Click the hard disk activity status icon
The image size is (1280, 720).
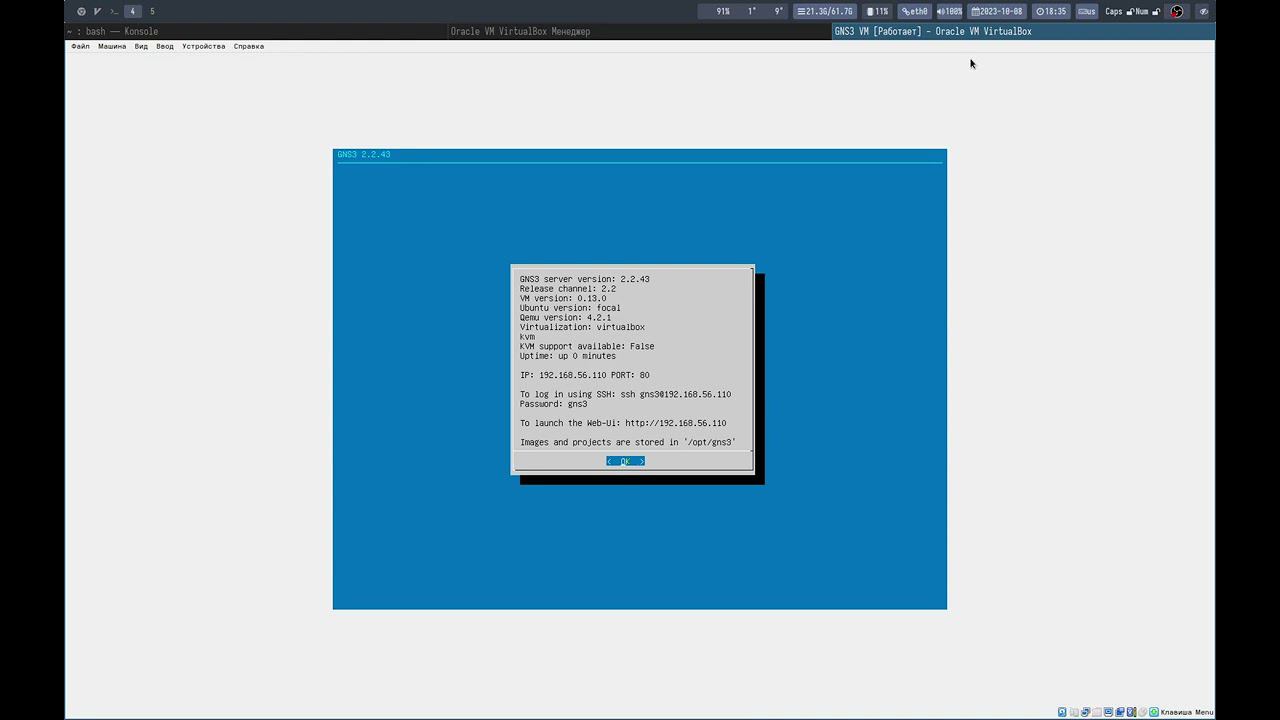click(x=1062, y=712)
